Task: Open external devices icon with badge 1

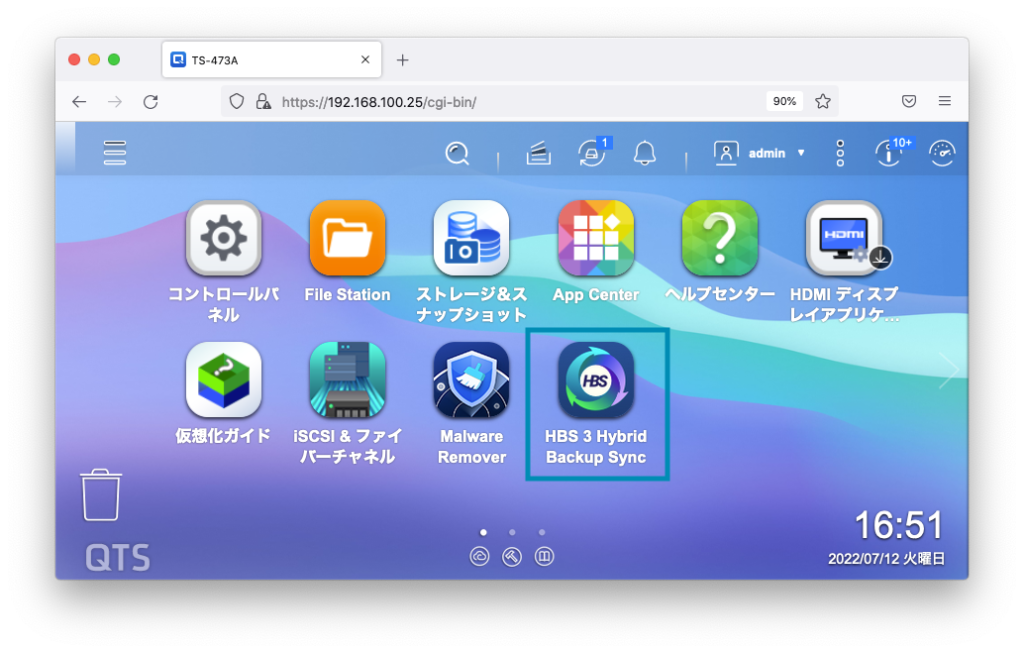Action: (592, 154)
